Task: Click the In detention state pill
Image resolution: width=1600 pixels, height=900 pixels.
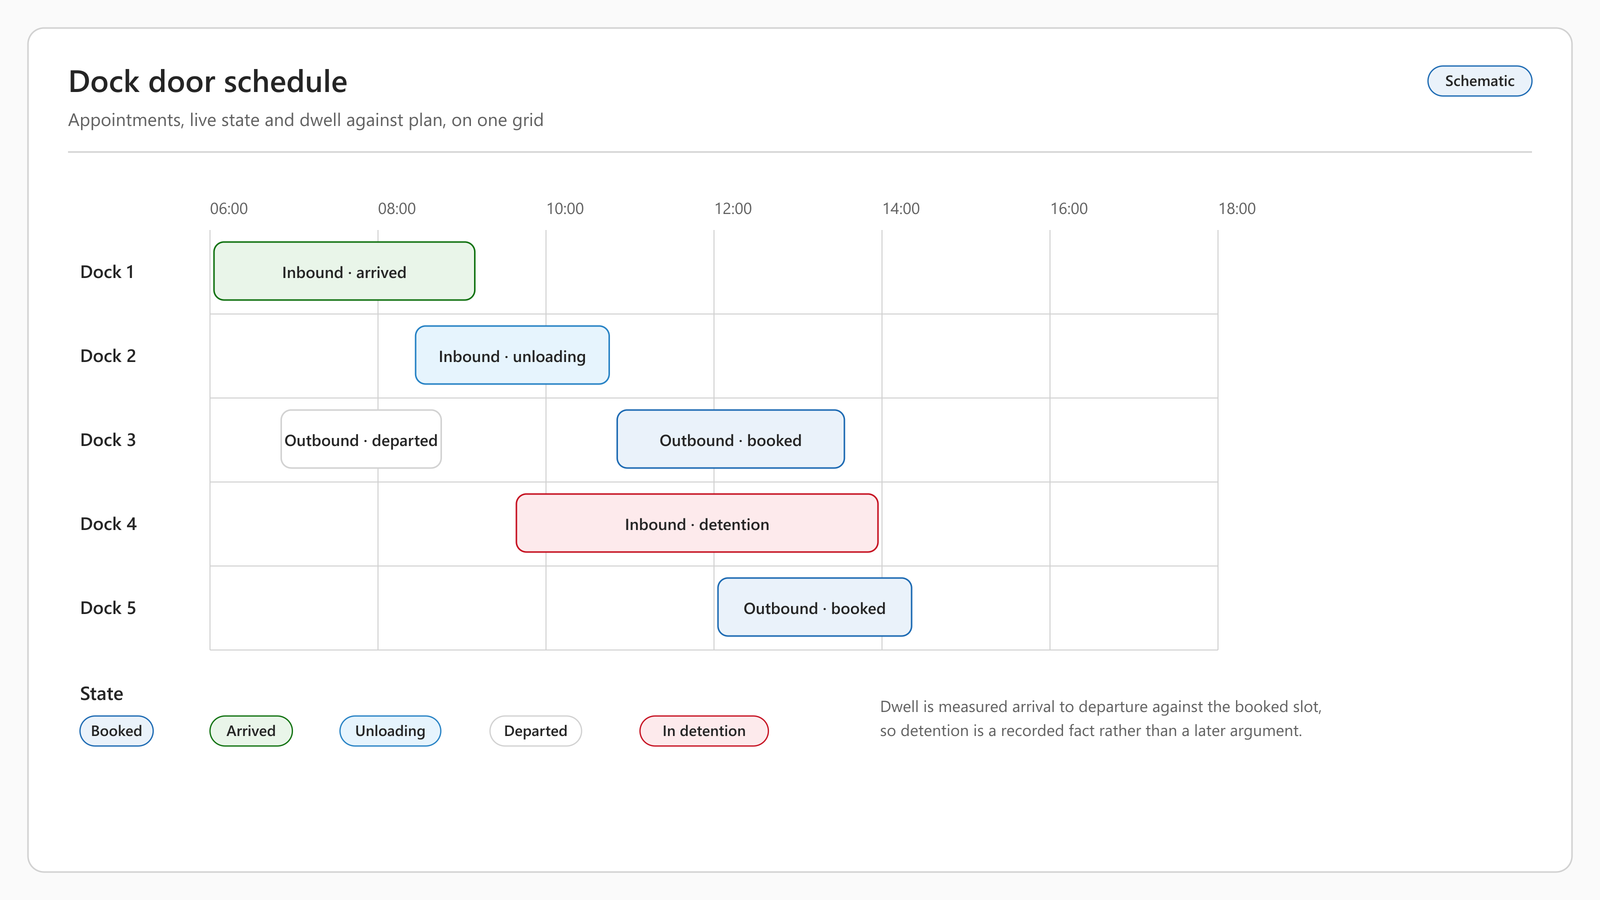Action: point(704,731)
